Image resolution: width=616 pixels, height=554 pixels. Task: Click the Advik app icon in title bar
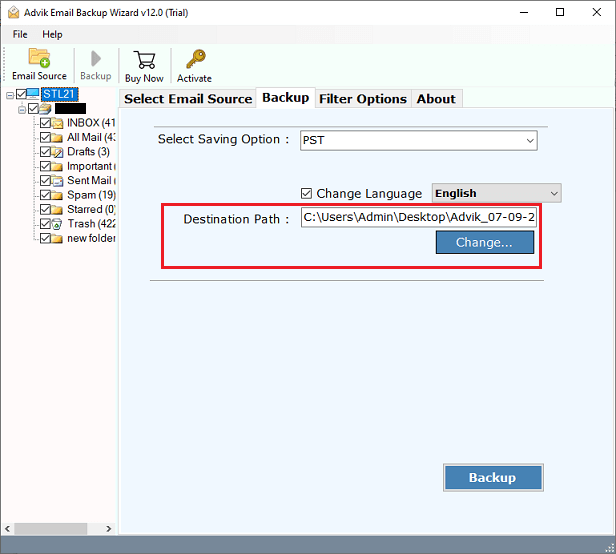pos(13,13)
